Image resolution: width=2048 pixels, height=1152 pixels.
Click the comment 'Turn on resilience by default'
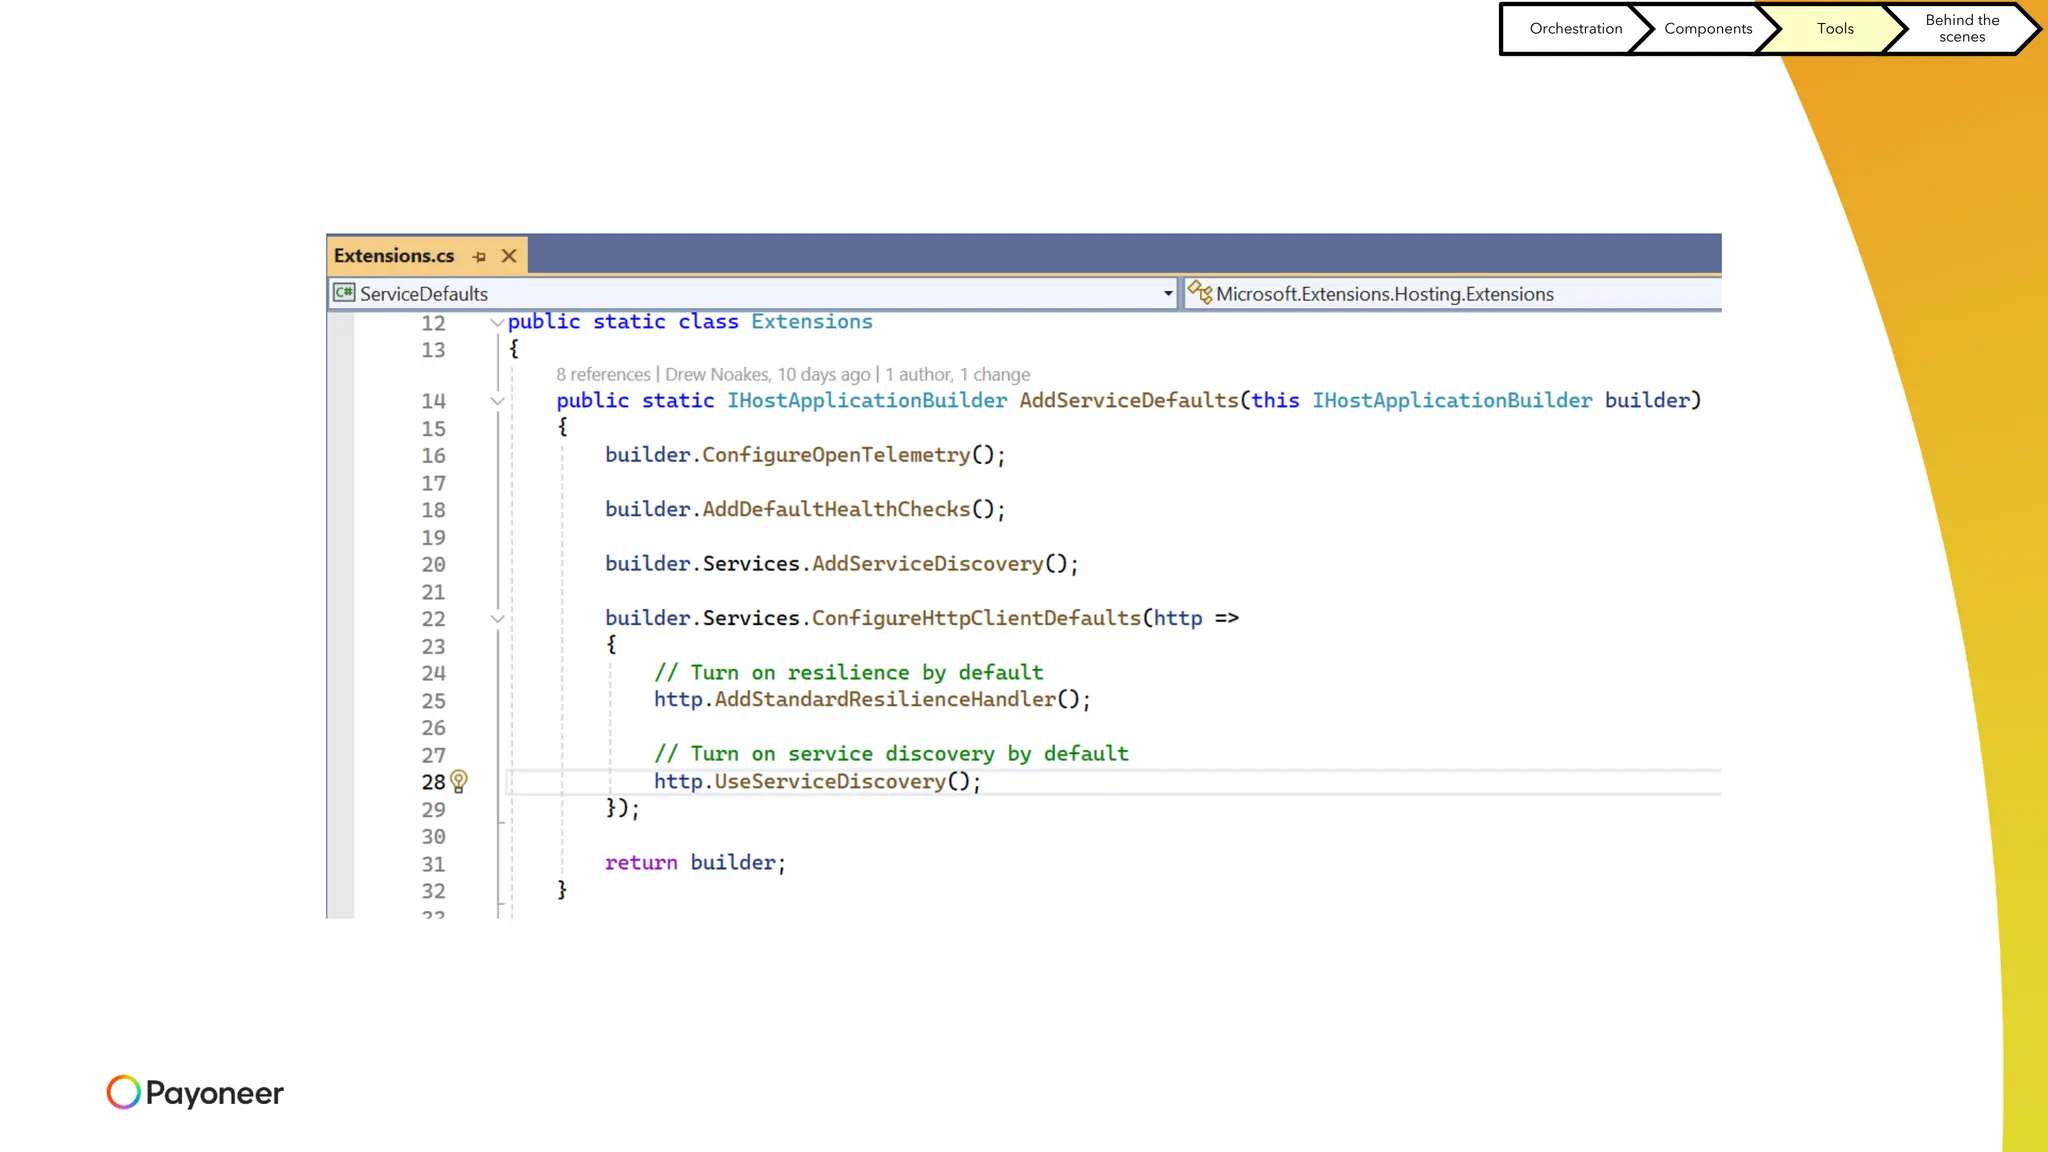[848, 672]
